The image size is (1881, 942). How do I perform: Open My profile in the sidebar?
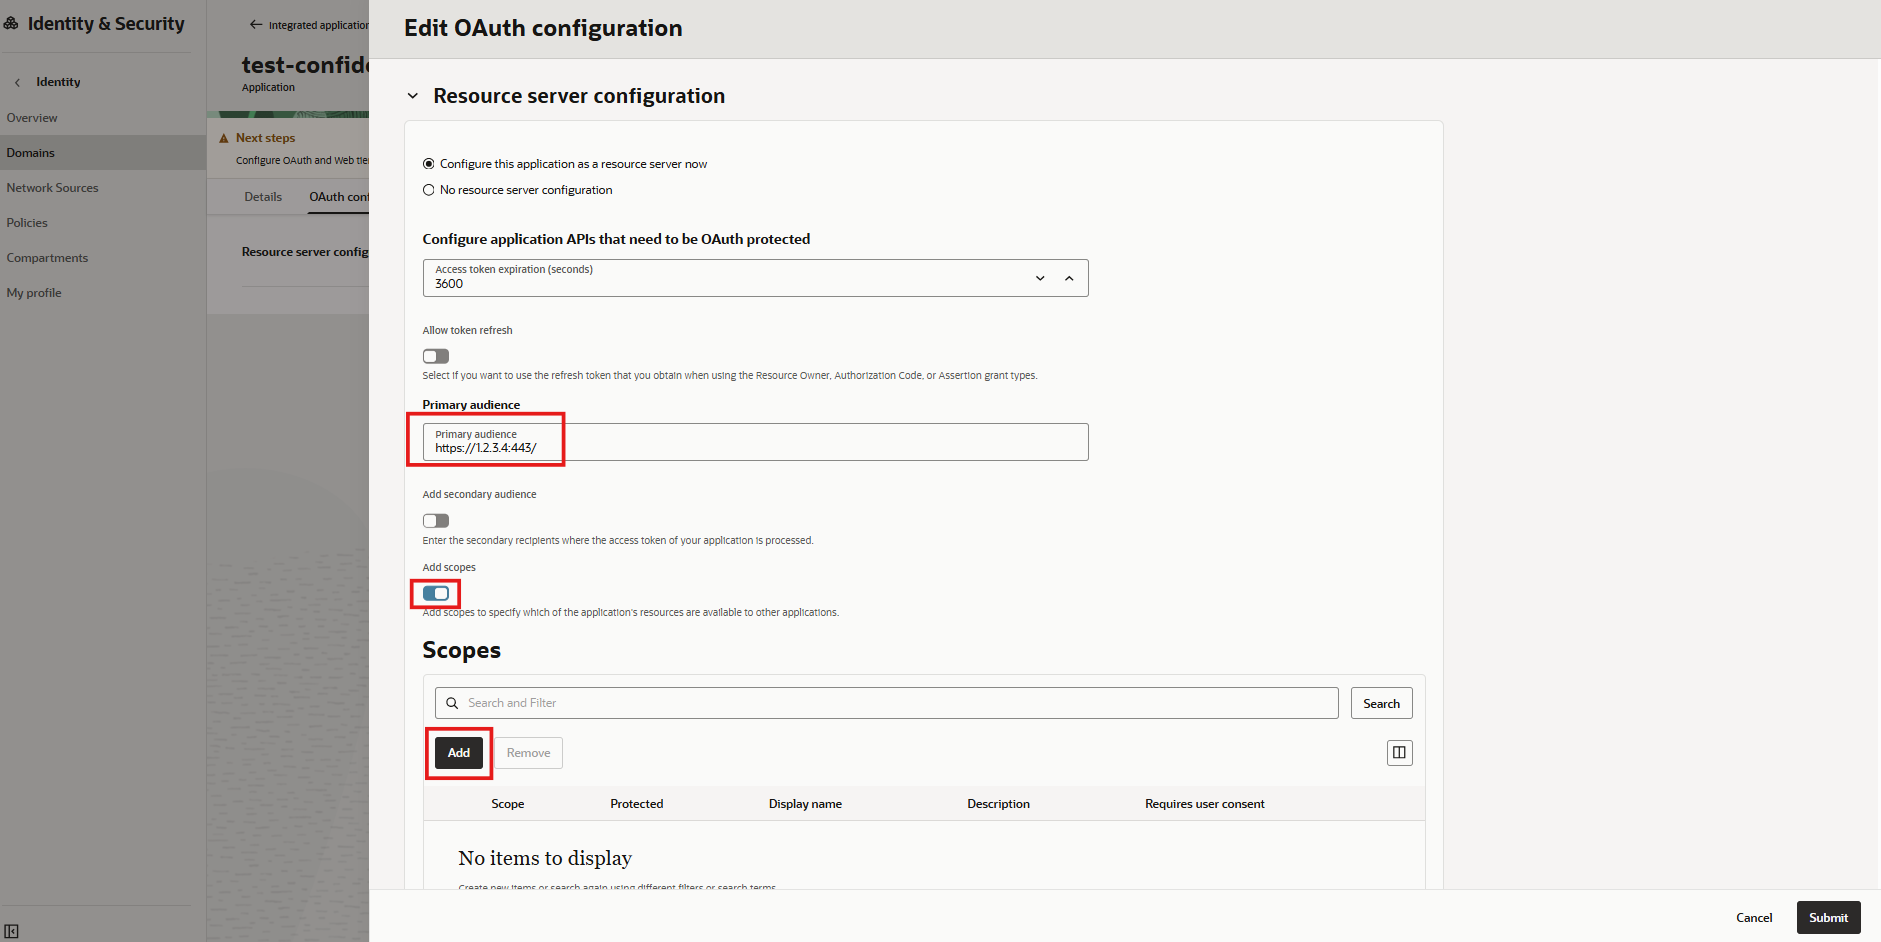tap(34, 293)
